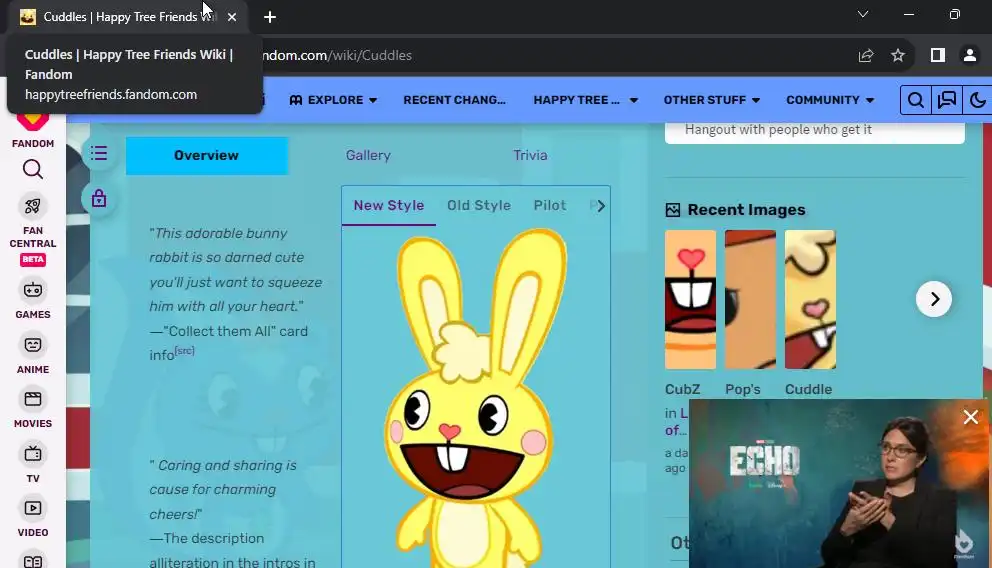The width and height of the screenshot is (992, 568).
Task: Open Anime section in sidebar
Action: [x=33, y=354]
